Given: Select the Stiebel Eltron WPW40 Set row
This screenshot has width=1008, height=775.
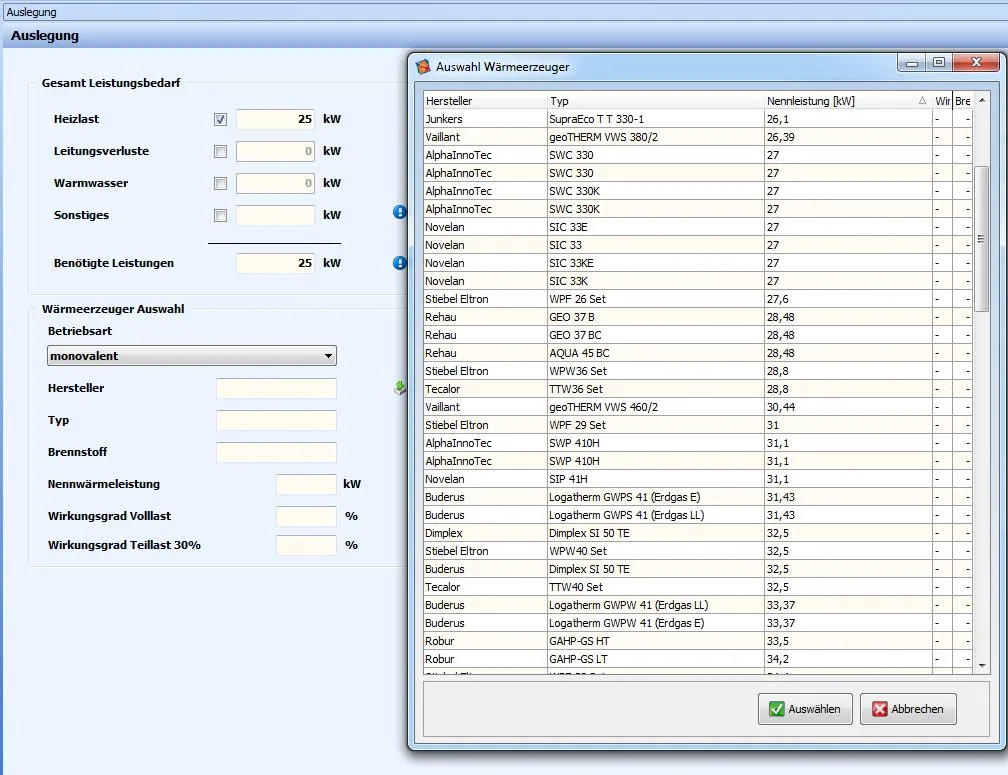Looking at the screenshot, I should tap(698, 551).
